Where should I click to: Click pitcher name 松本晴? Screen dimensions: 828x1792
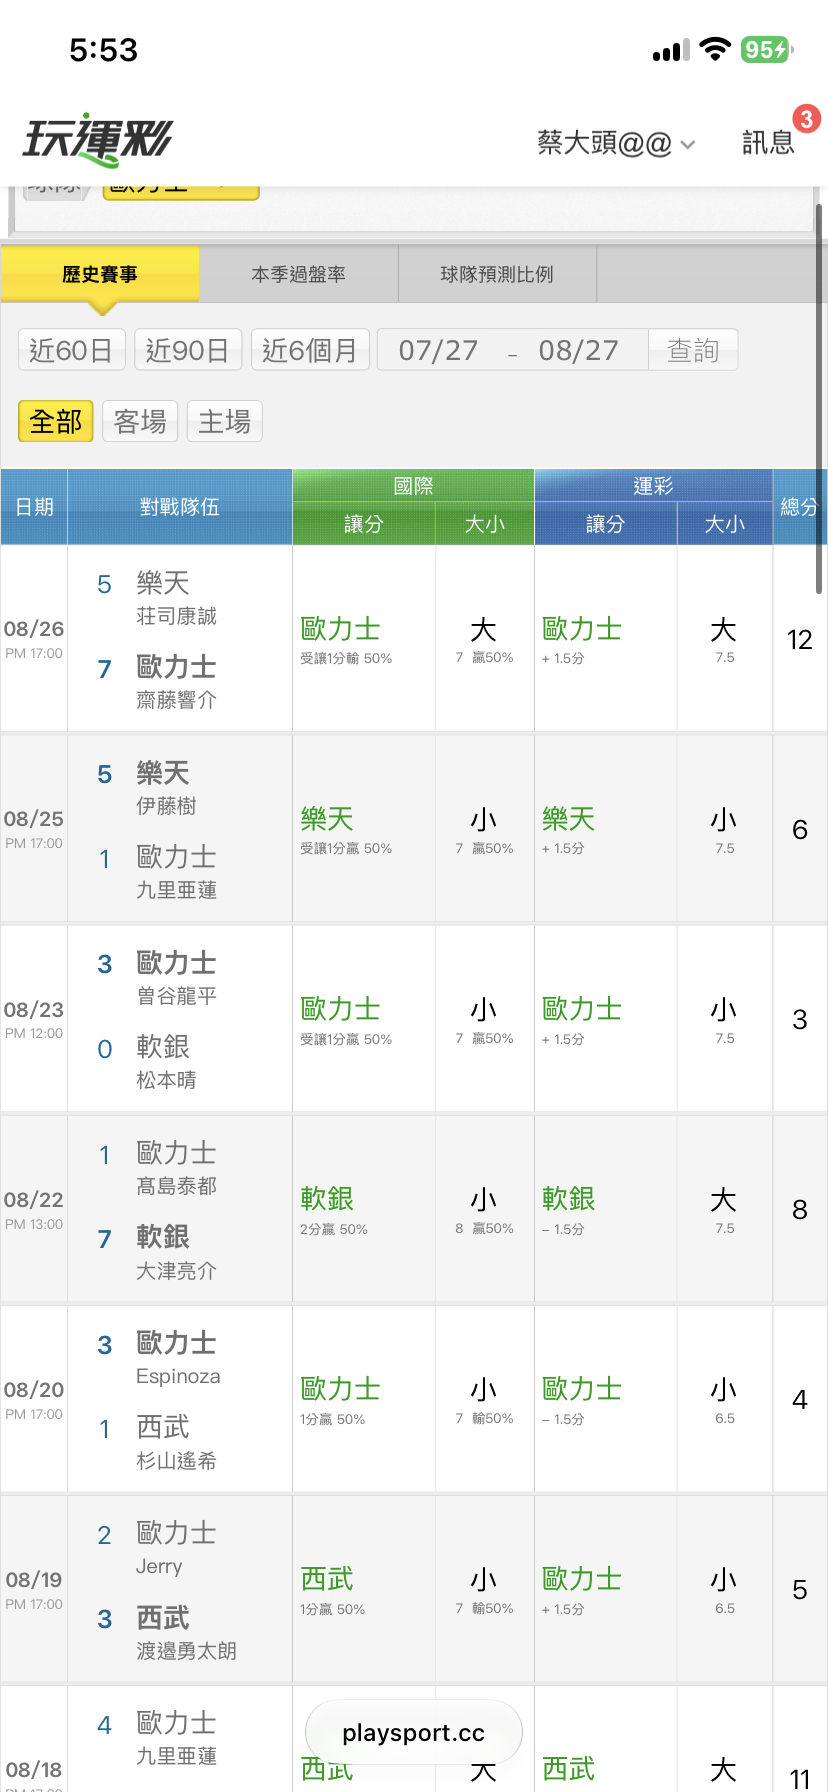point(166,1080)
